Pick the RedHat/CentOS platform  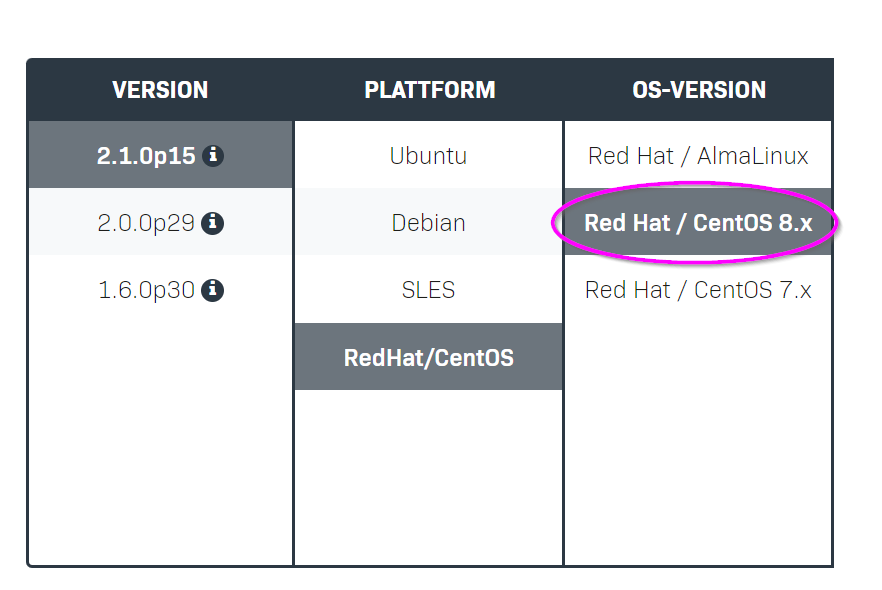(429, 357)
